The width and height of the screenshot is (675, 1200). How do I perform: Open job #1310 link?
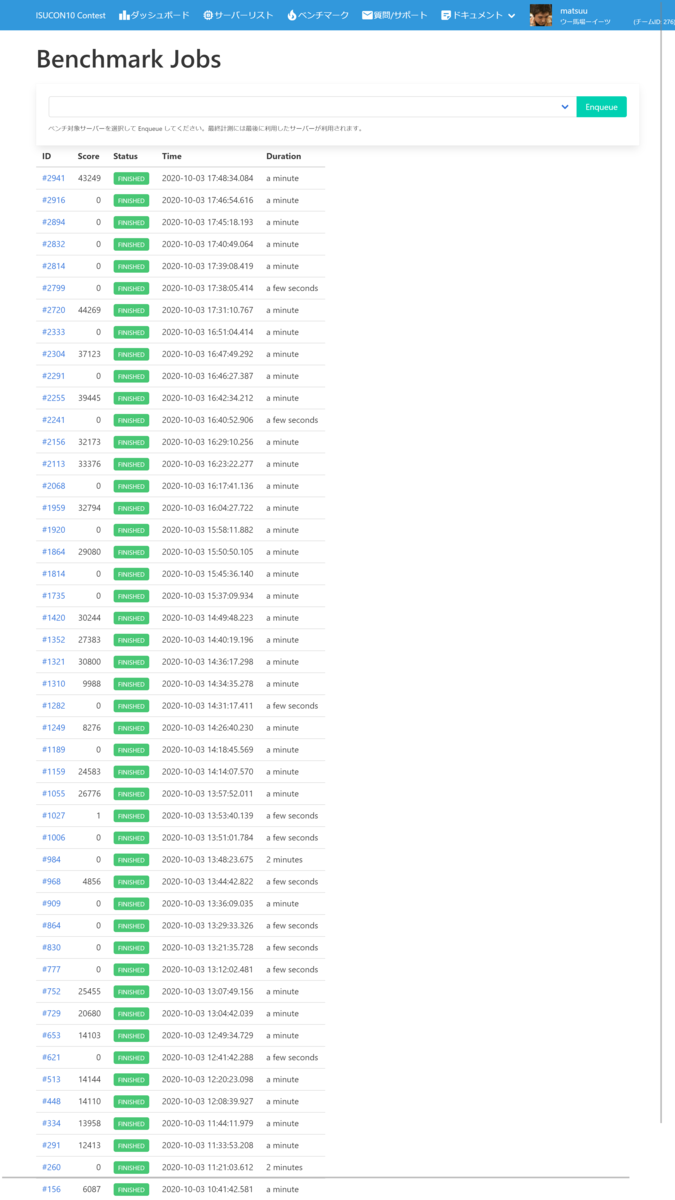[x=53, y=684]
